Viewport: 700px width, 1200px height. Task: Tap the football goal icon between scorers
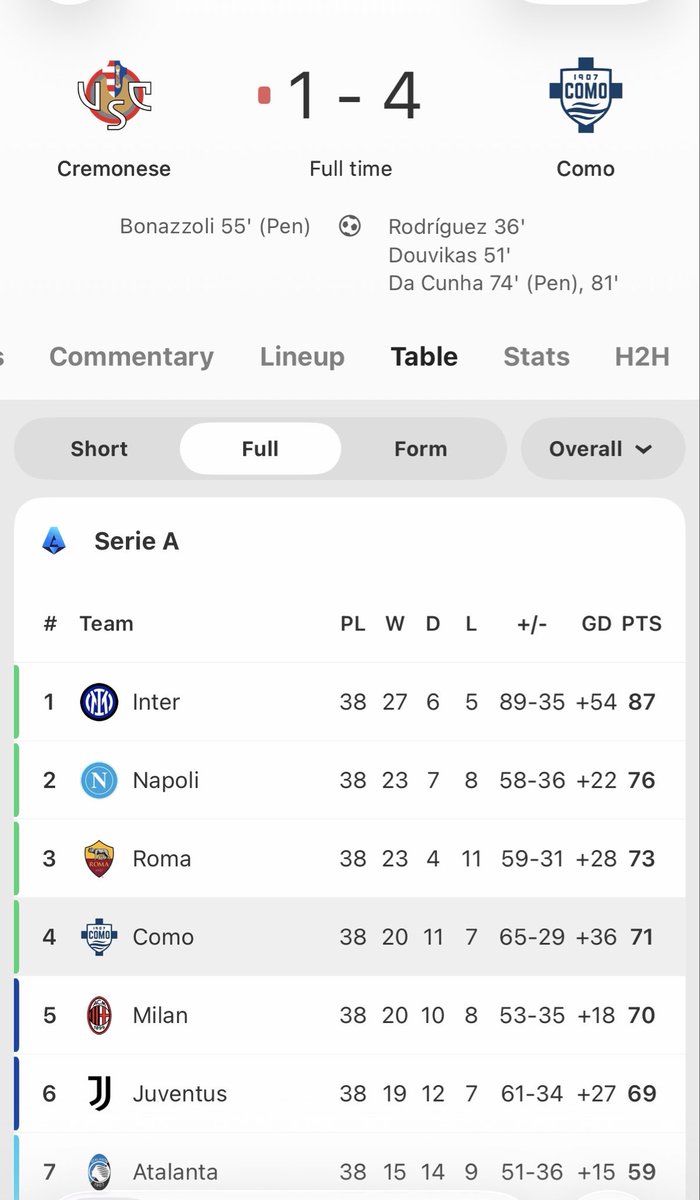pyautogui.click(x=350, y=227)
